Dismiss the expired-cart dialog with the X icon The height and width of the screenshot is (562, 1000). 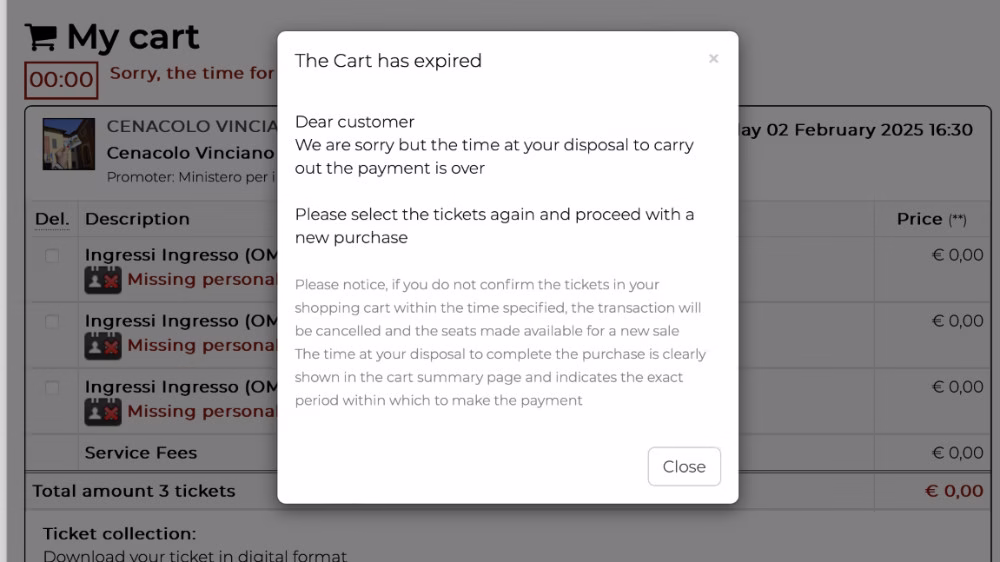click(x=713, y=59)
